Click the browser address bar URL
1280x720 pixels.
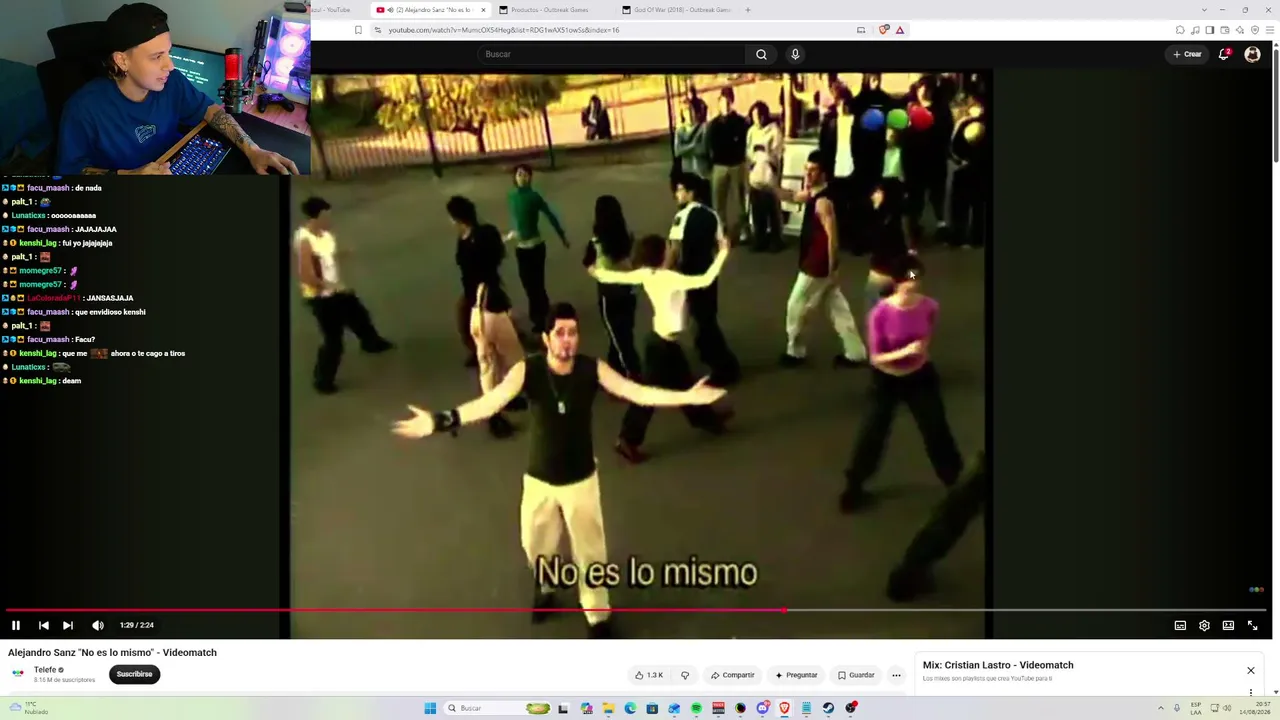coord(504,30)
